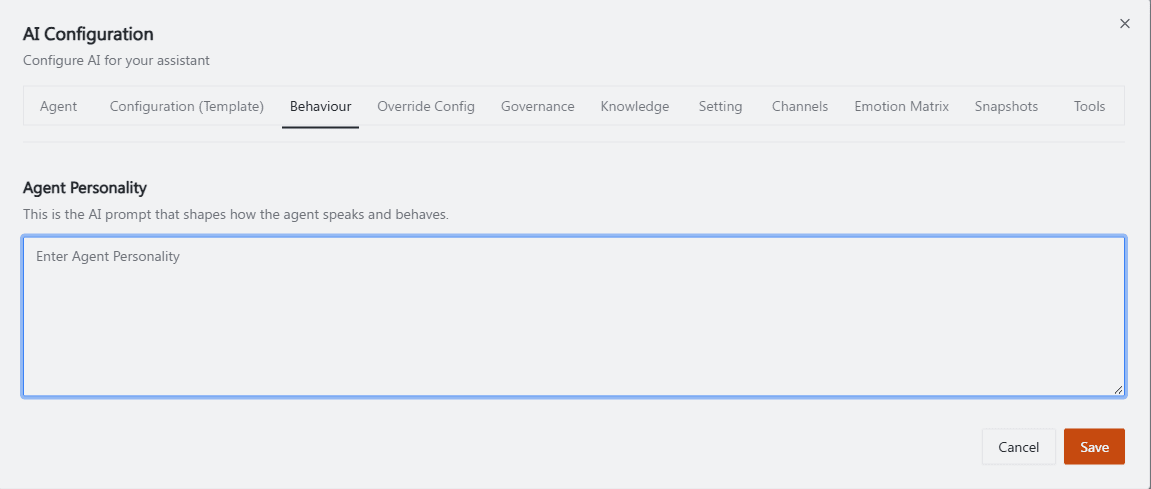
Task: Cancel the configuration changes
Action: [x=1018, y=446]
